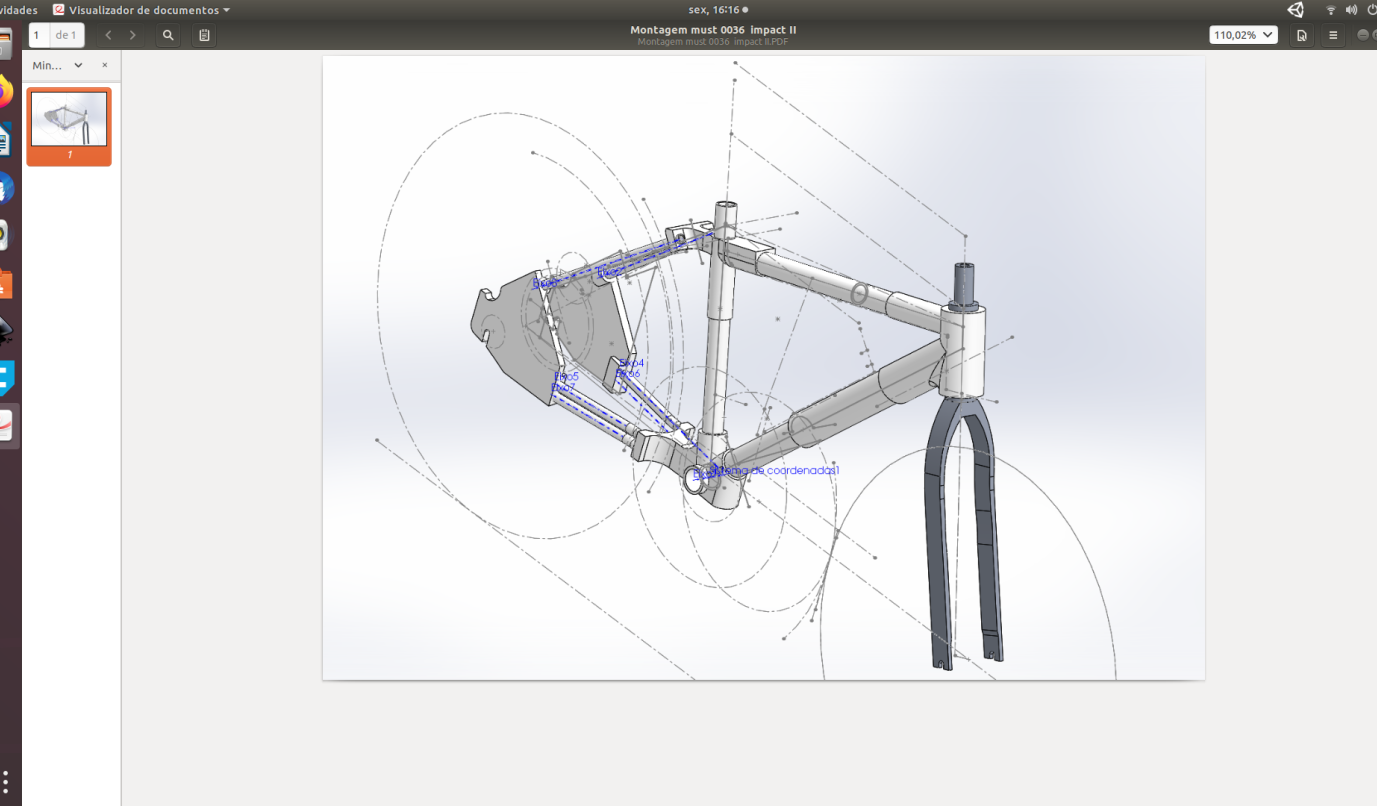Show applications grid in the dock
The height and width of the screenshot is (806, 1377).
[x=6, y=780]
